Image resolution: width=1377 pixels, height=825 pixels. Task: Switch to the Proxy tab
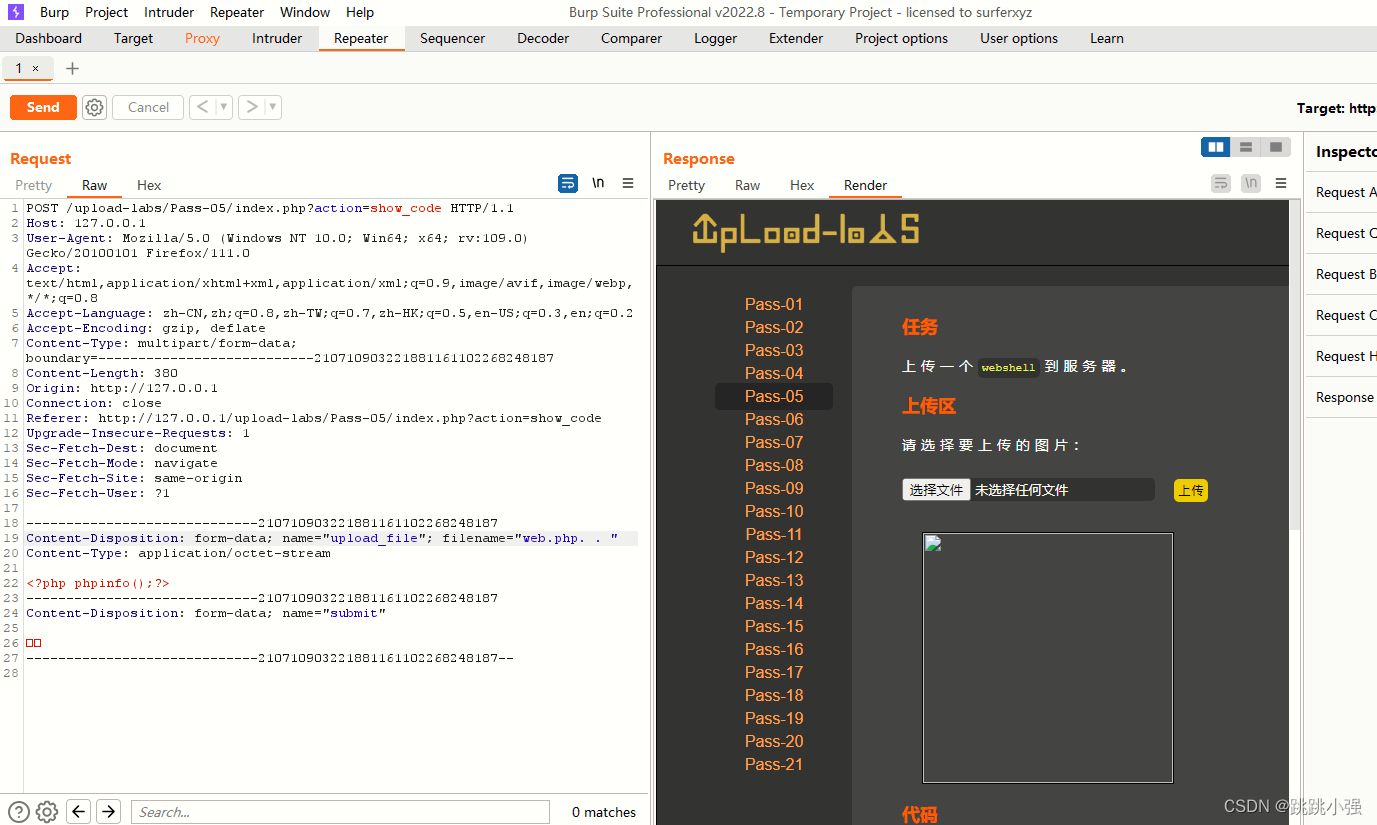pos(202,38)
